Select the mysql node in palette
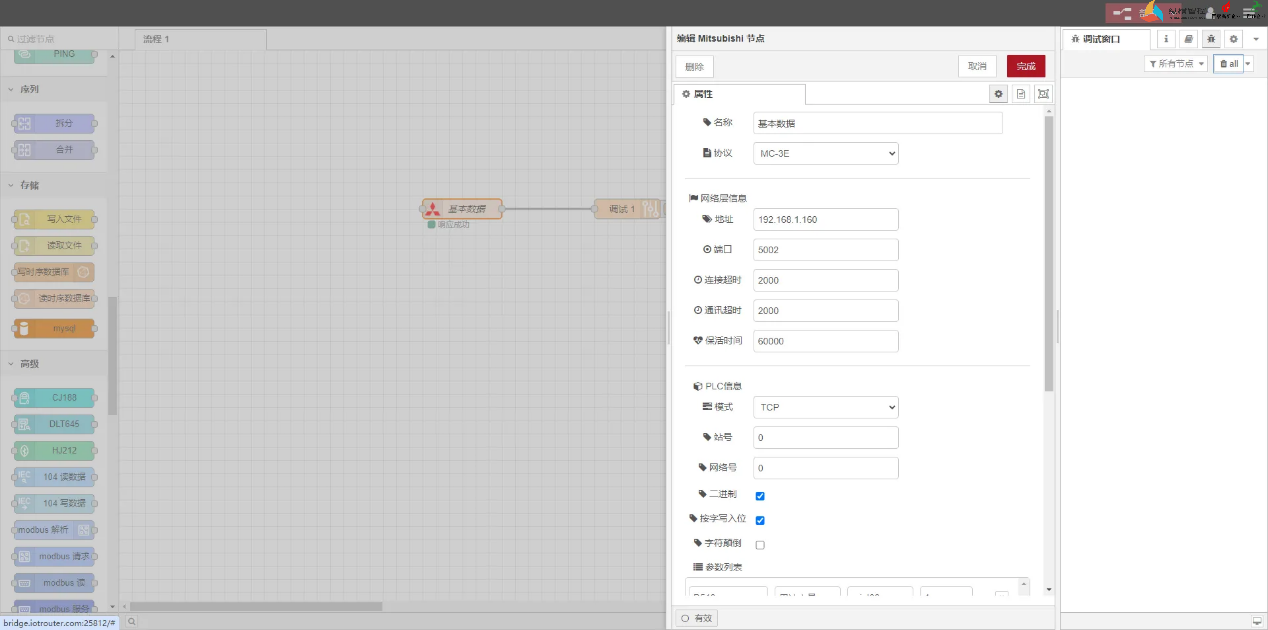Viewport: 1268px width, 630px height. (55, 329)
